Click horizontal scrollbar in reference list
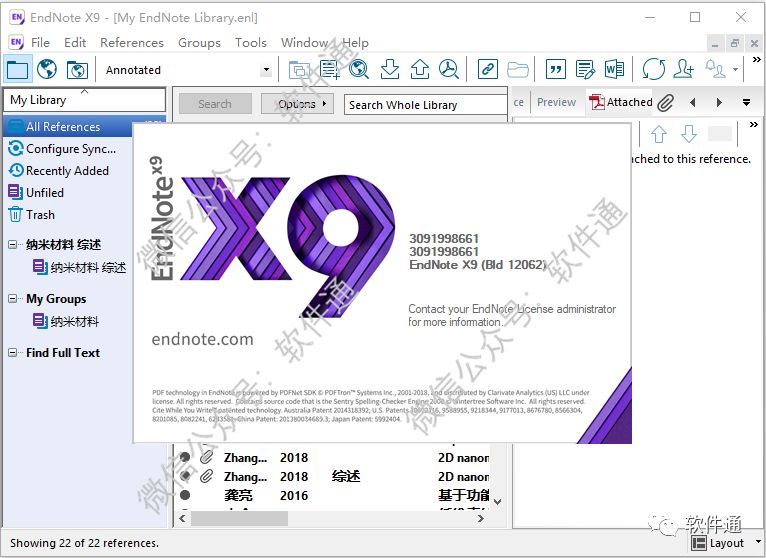766x558 pixels. click(x=239, y=518)
